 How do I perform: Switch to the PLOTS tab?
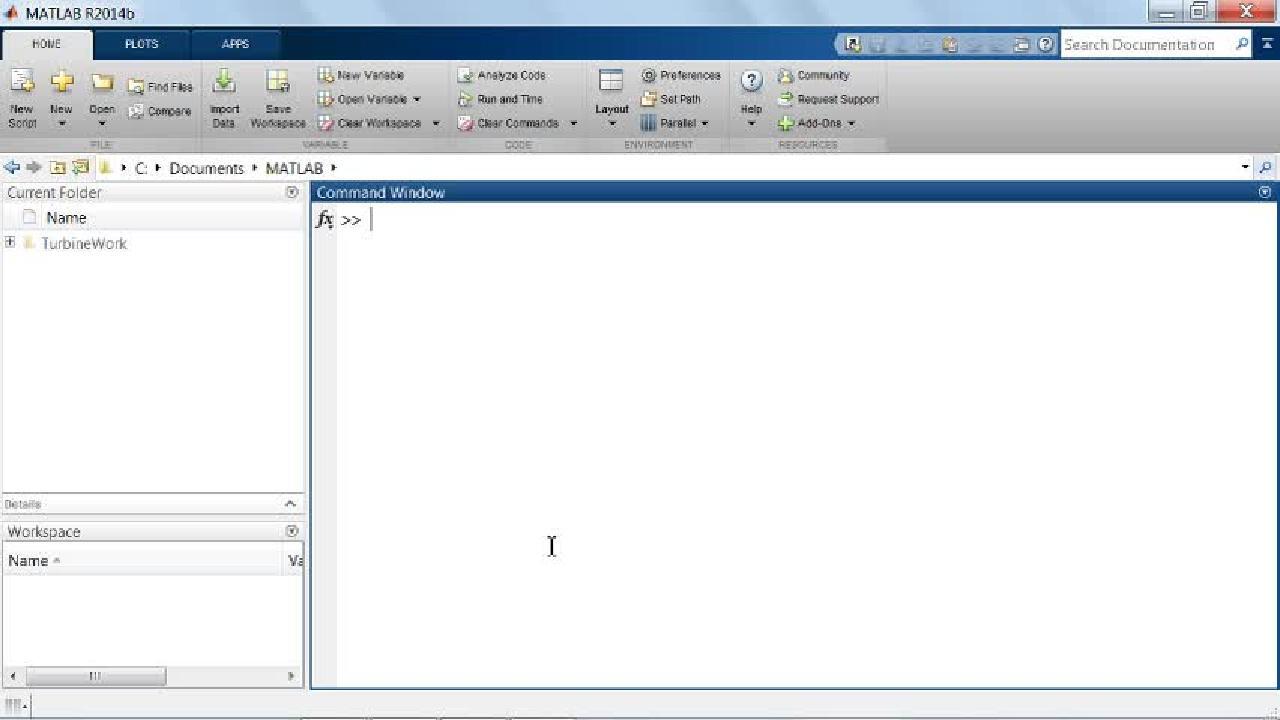(141, 44)
